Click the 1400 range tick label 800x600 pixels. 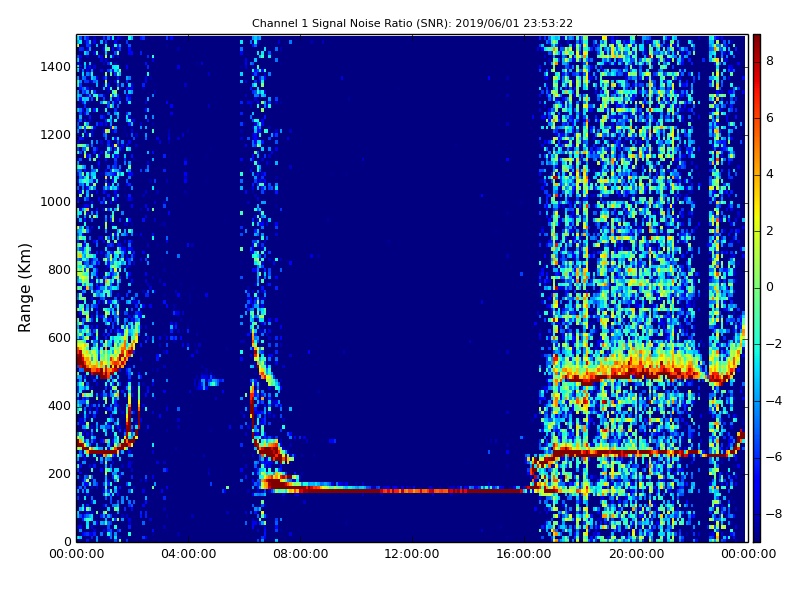[56, 67]
